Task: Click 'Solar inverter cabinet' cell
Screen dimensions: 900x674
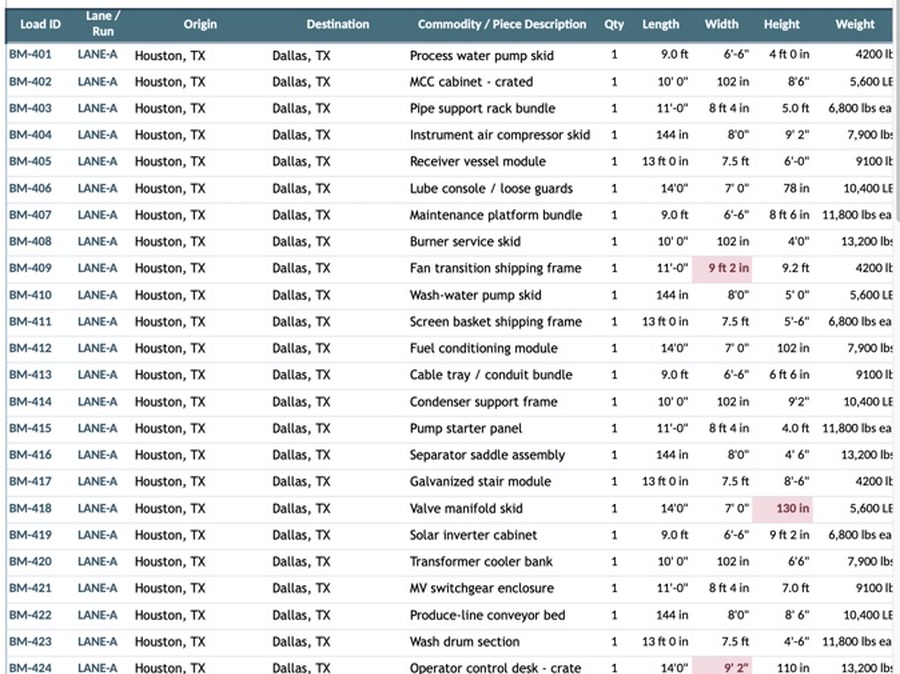Action: [474, 535]
